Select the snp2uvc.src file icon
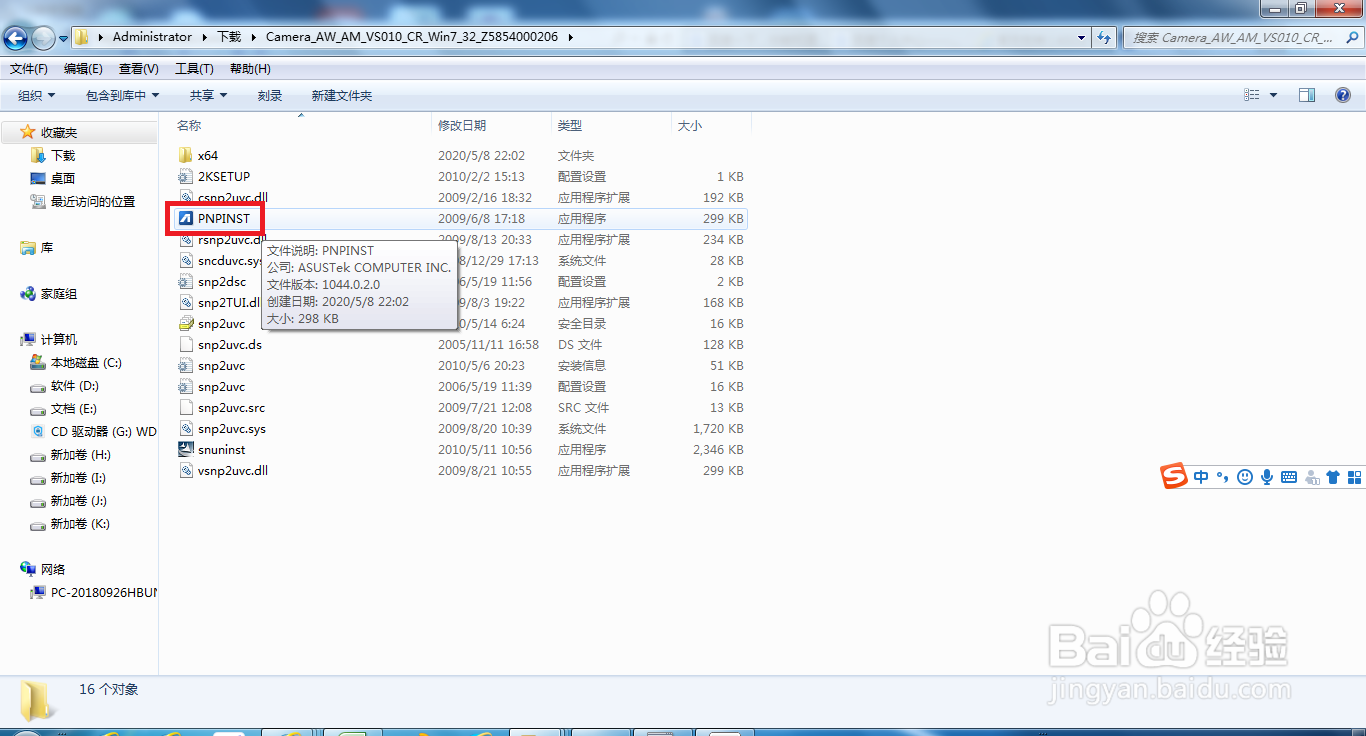 point(185,408)
